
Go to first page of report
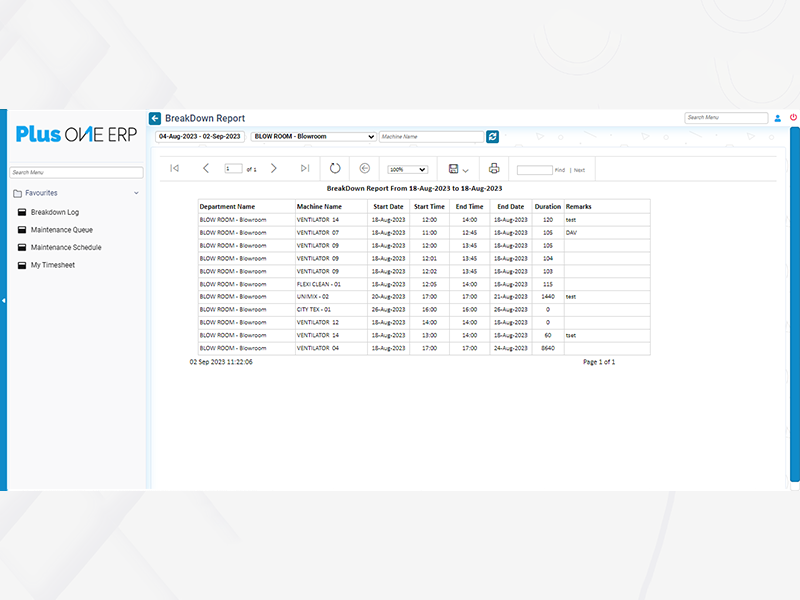click(x=174, y=169)
